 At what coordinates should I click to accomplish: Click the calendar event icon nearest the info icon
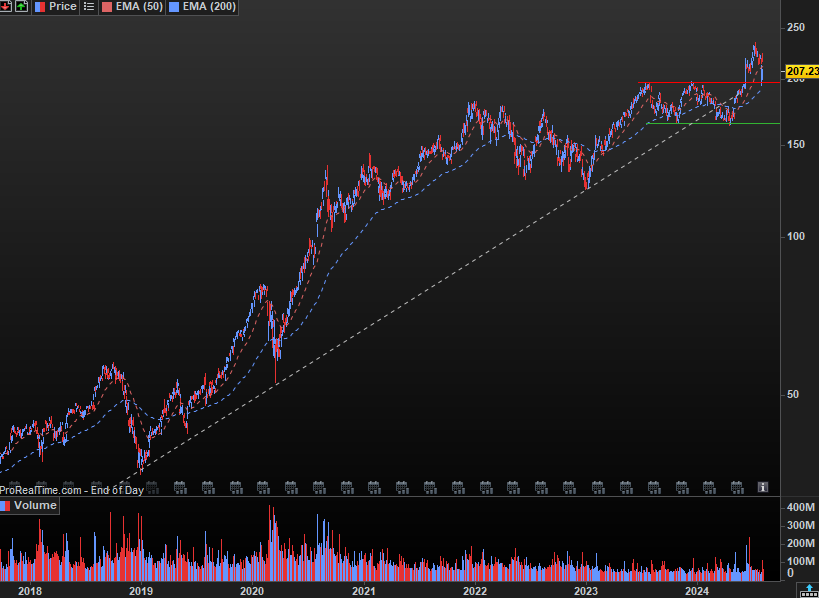tap(737, 487)
